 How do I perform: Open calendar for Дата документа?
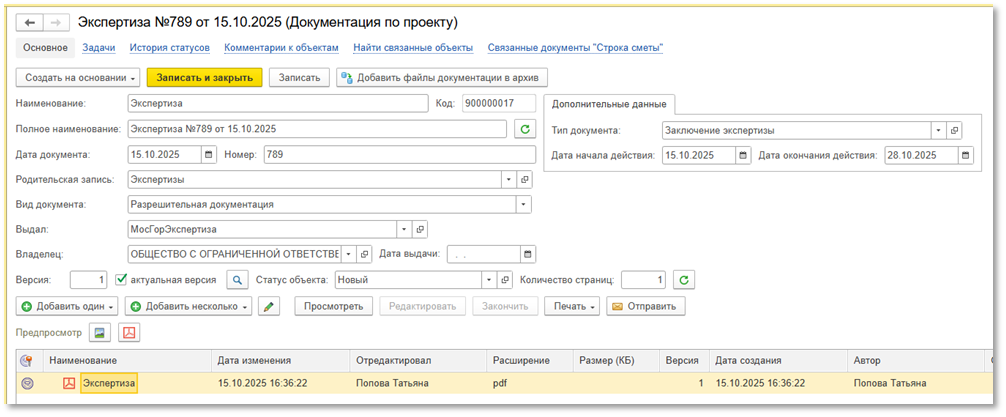tap(208, 154)
